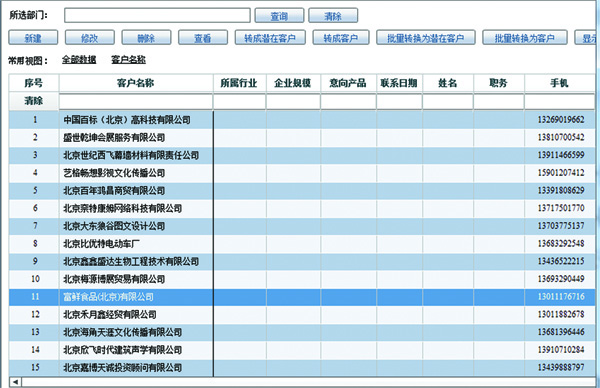Image resolution: width=600 pixels, height=388 pixels.
Task: Select row 北京梅源博展贸易有限公司
Action: pyautogui.click(x=302, y=279)
